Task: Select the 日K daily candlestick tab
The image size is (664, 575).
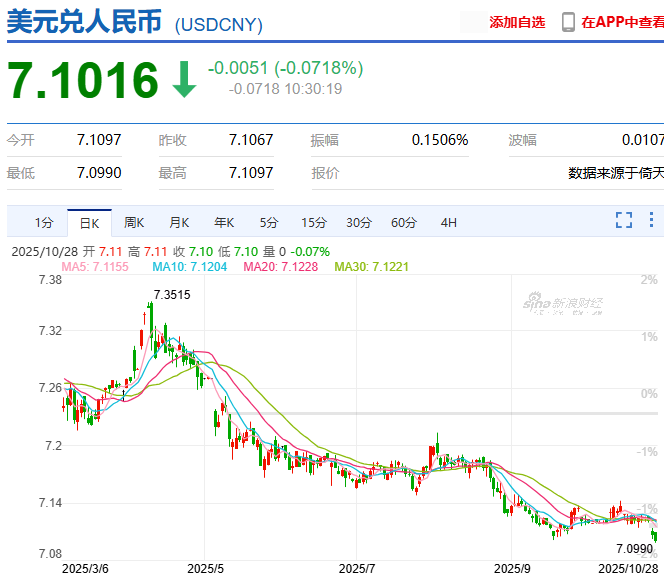Action: (x=89, y=222)
